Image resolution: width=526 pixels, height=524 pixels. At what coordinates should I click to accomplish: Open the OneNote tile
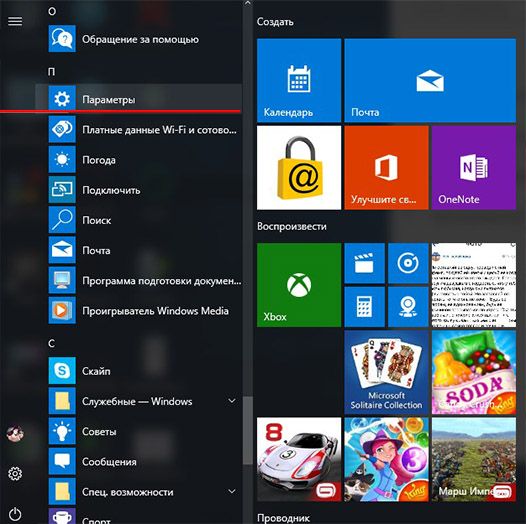pyautogui.click(x=474, y=168)
